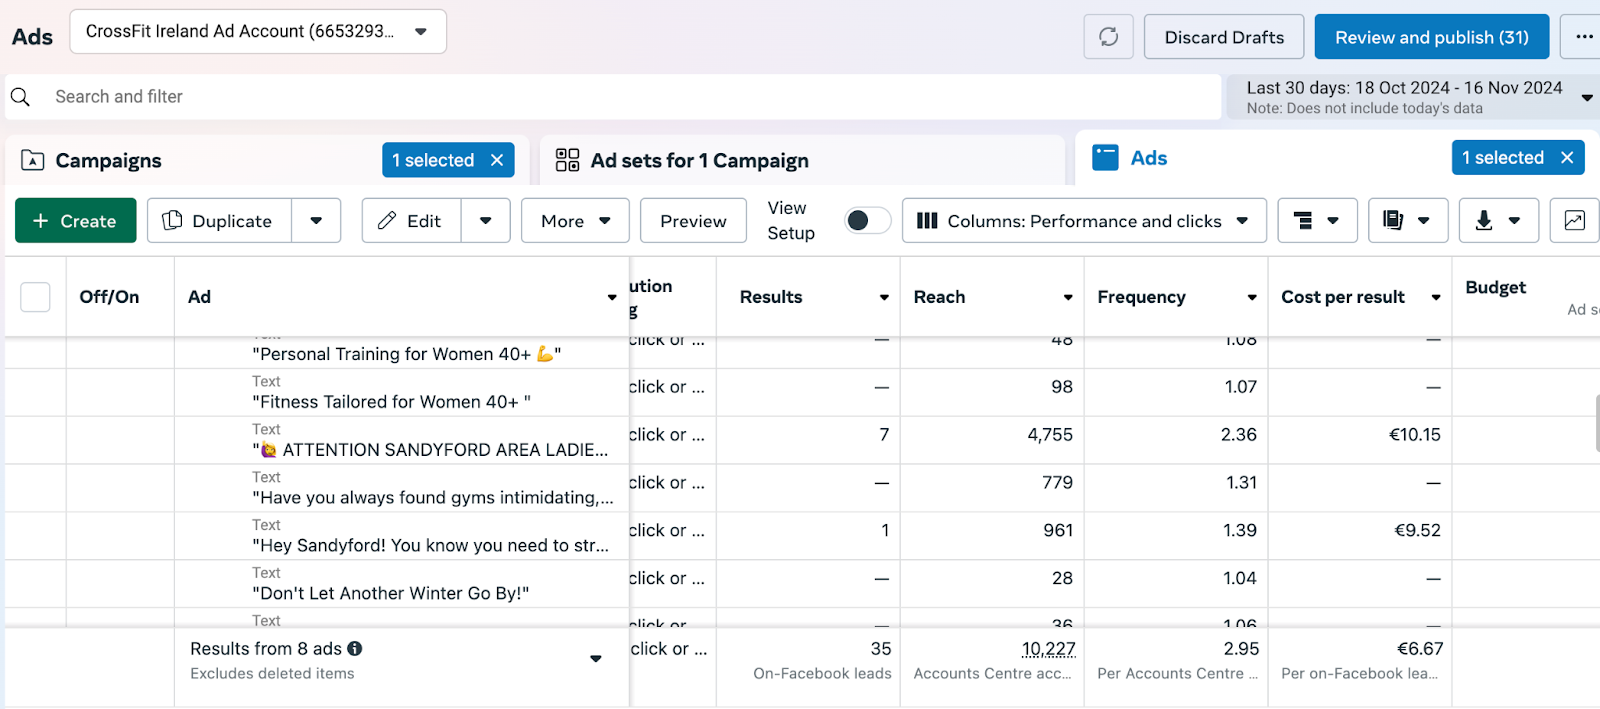
Task: Click the Off/On column header
Action: coord(109,297)
